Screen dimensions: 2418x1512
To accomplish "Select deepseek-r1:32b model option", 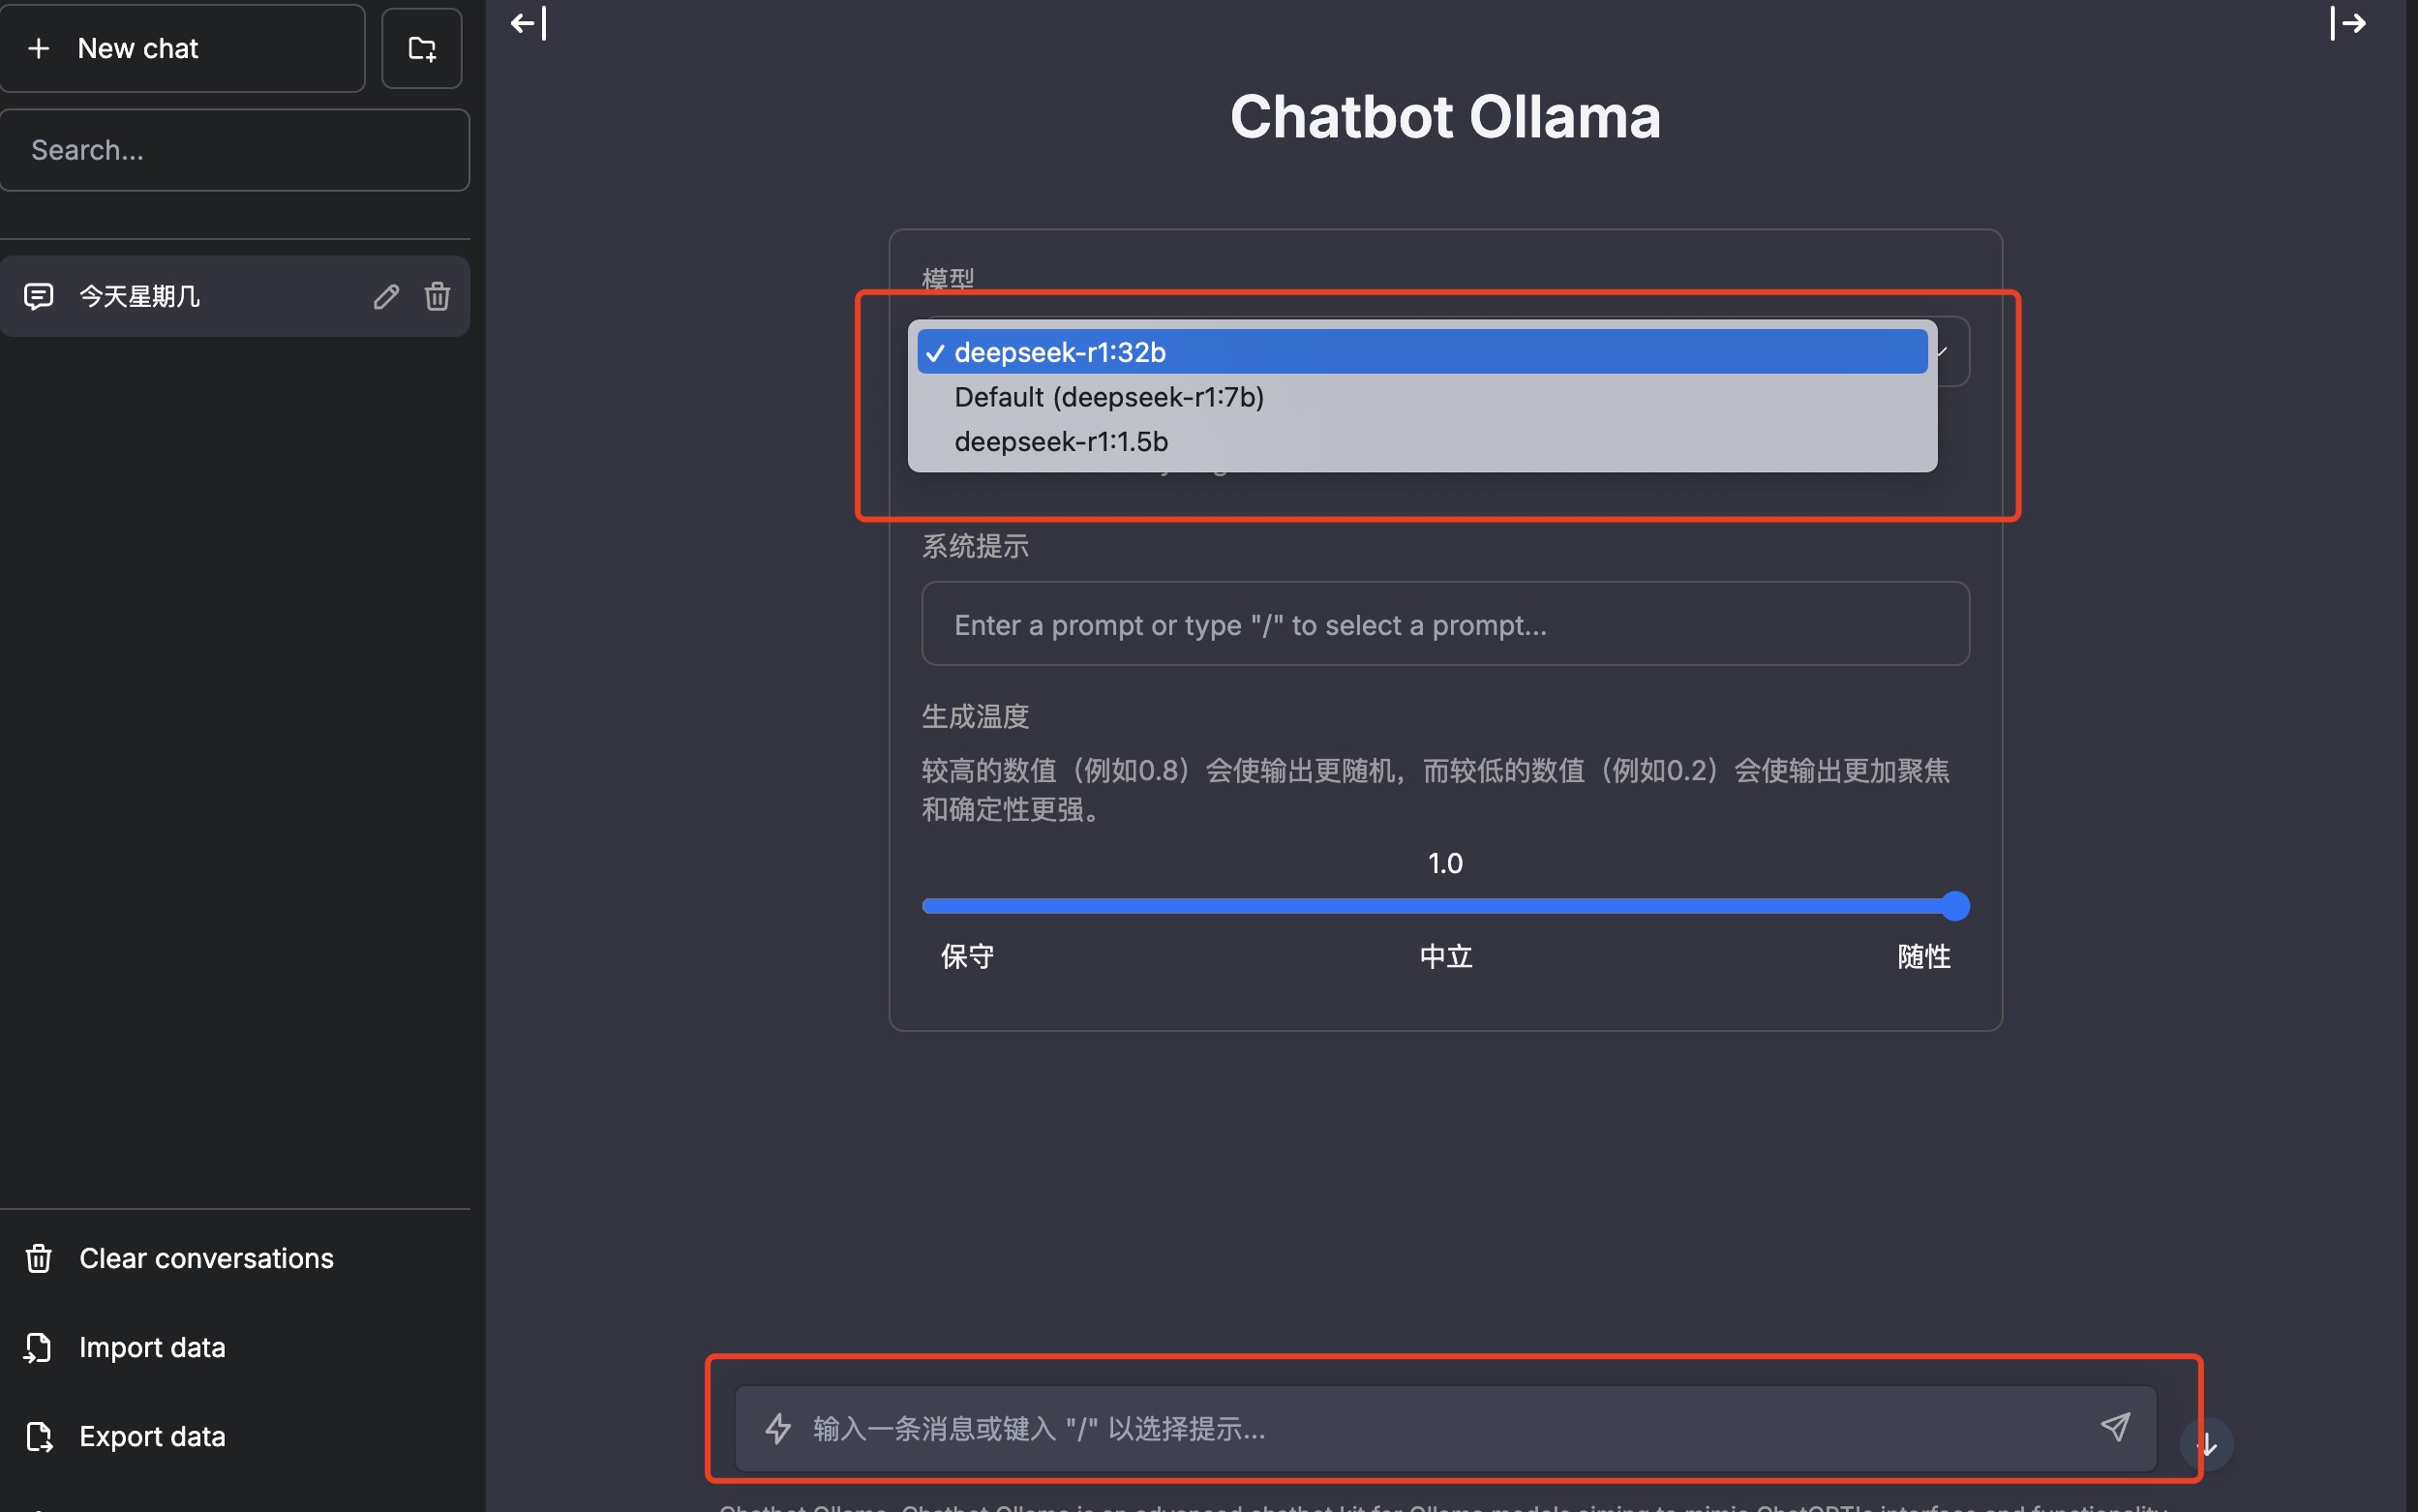I will coord(1422,352).
